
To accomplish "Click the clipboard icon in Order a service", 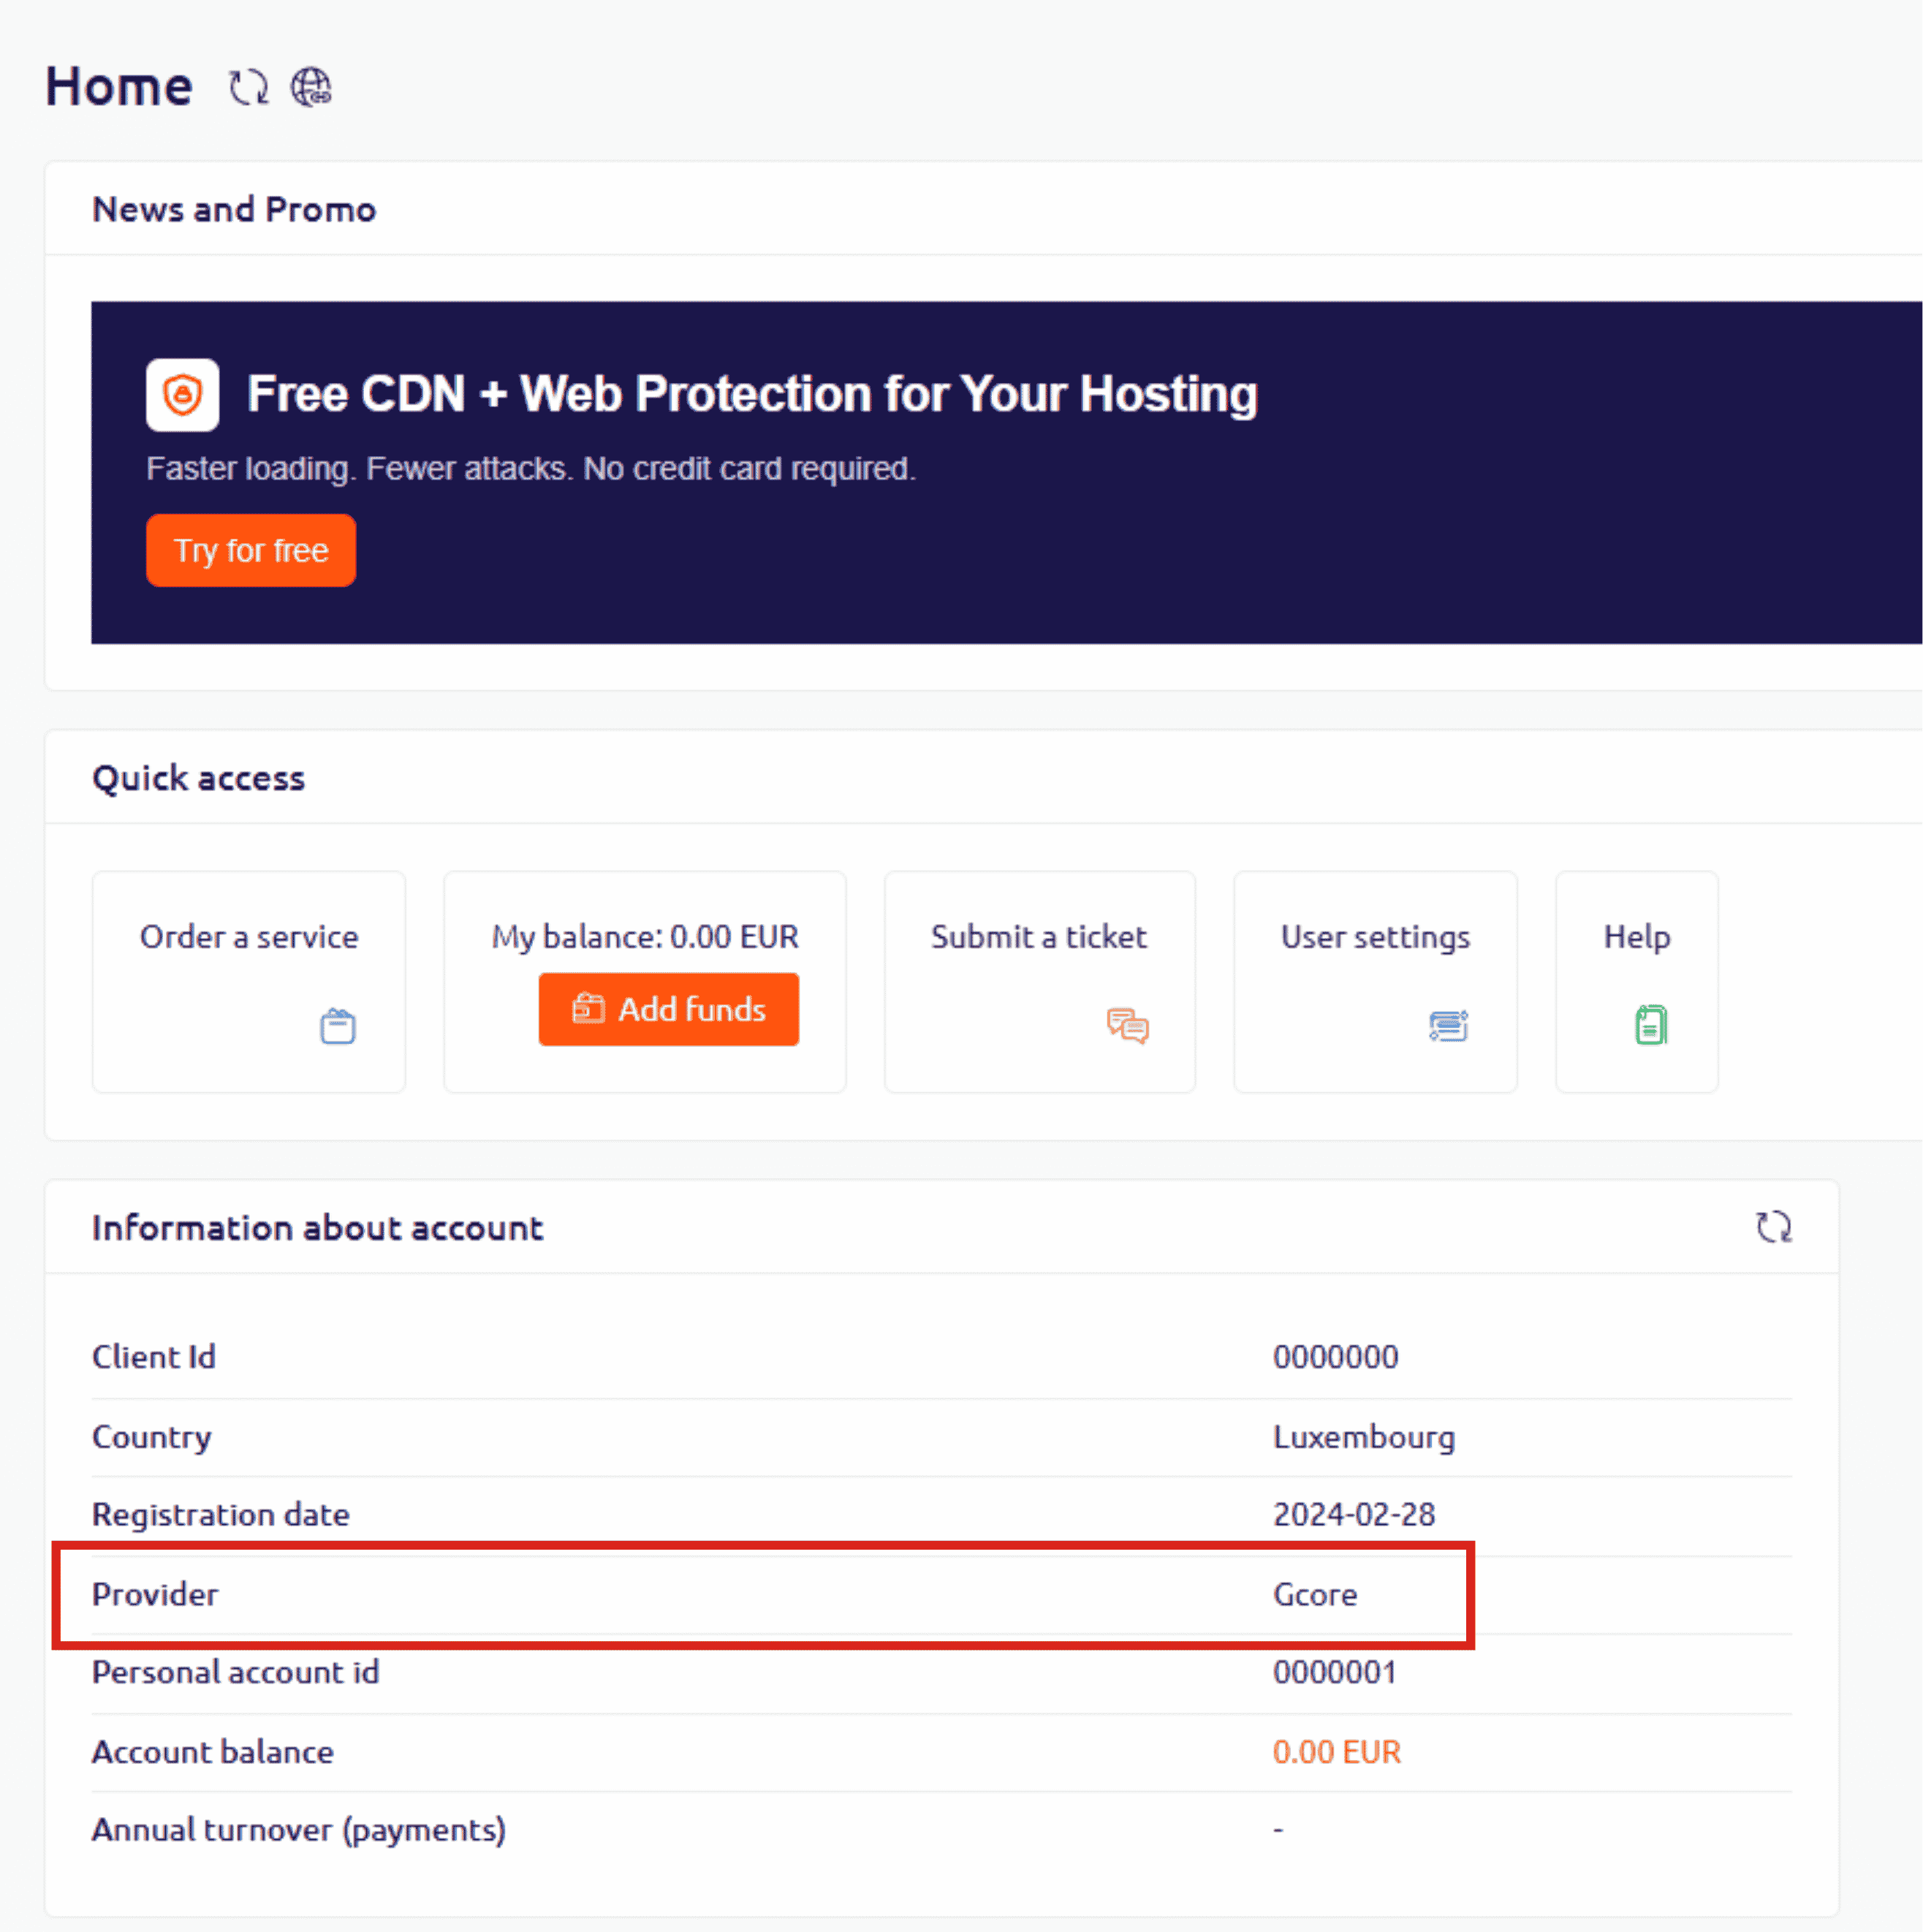I will 338,1026.
